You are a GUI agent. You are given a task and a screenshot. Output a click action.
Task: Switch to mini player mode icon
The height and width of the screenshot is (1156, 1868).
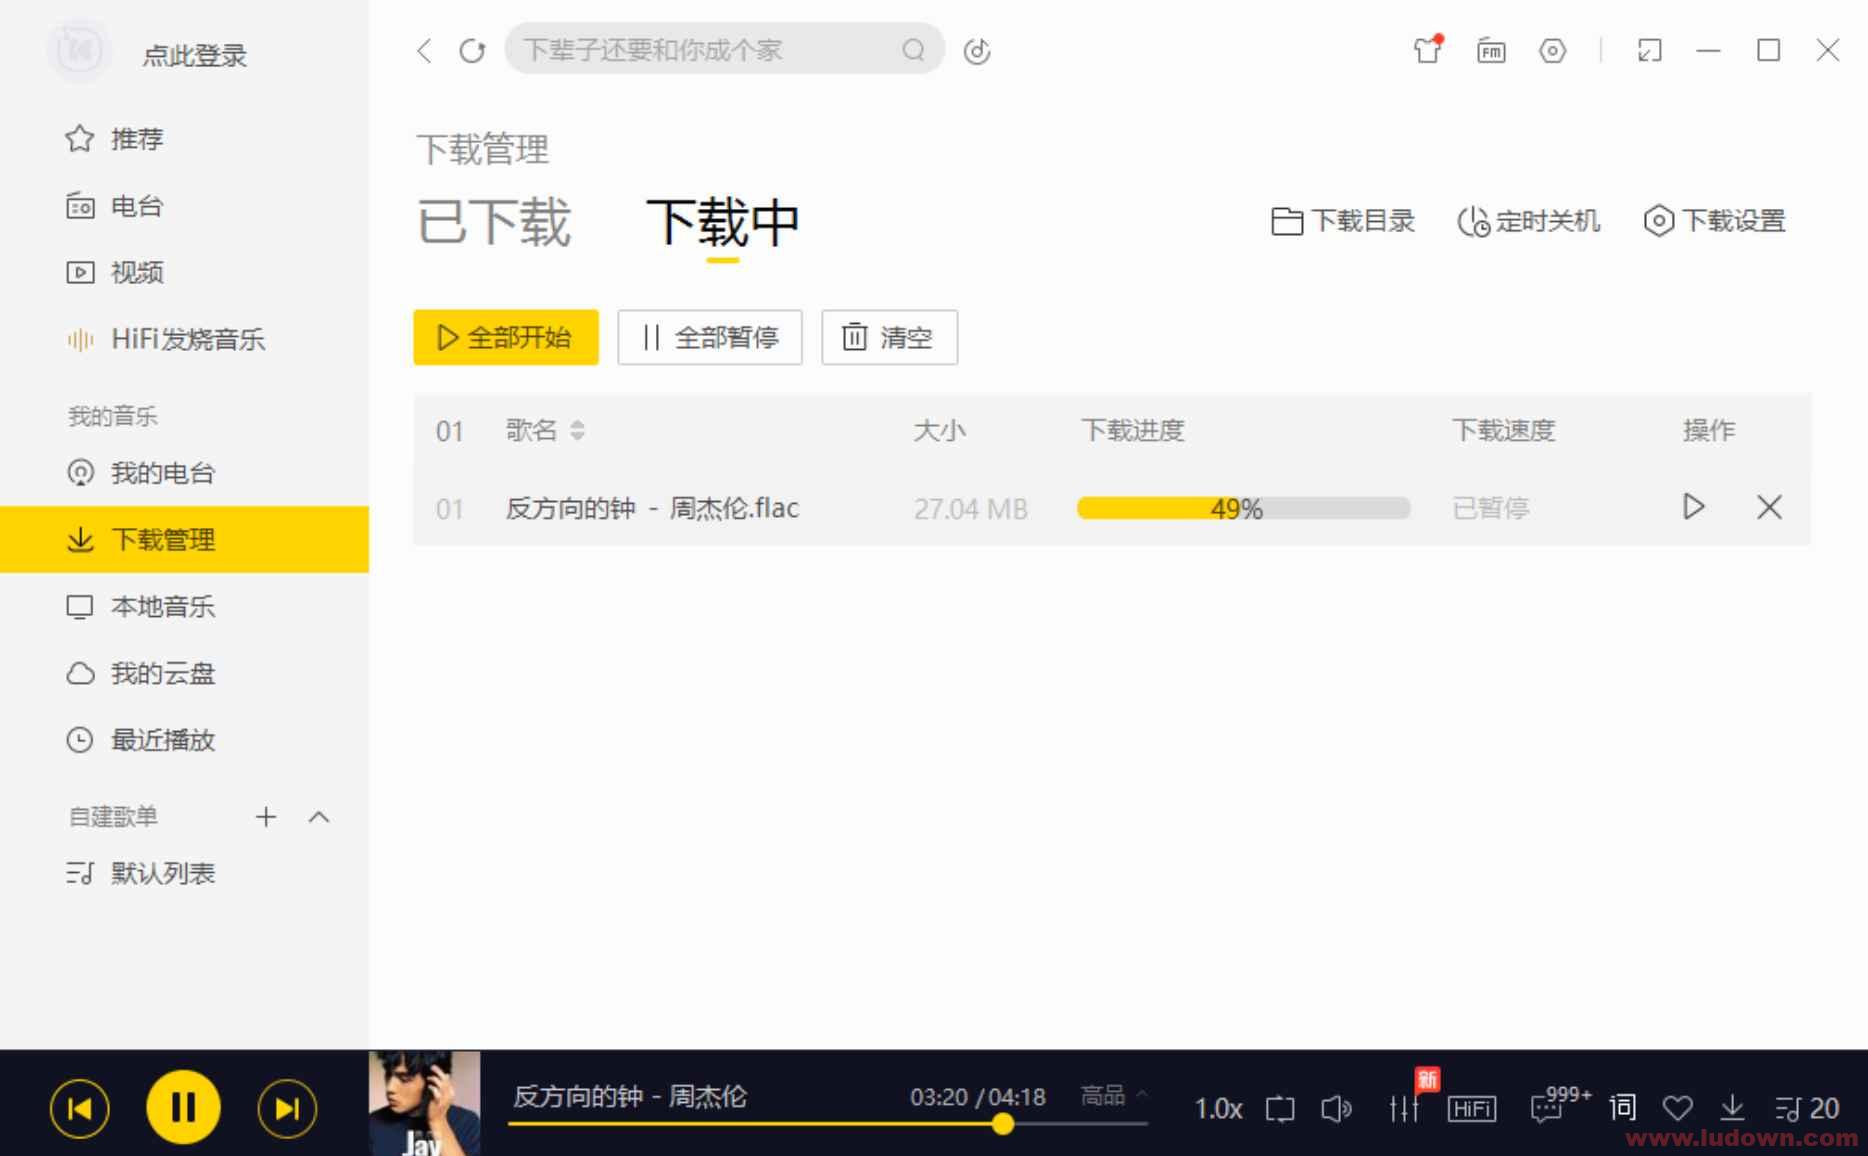point(1649,50)
